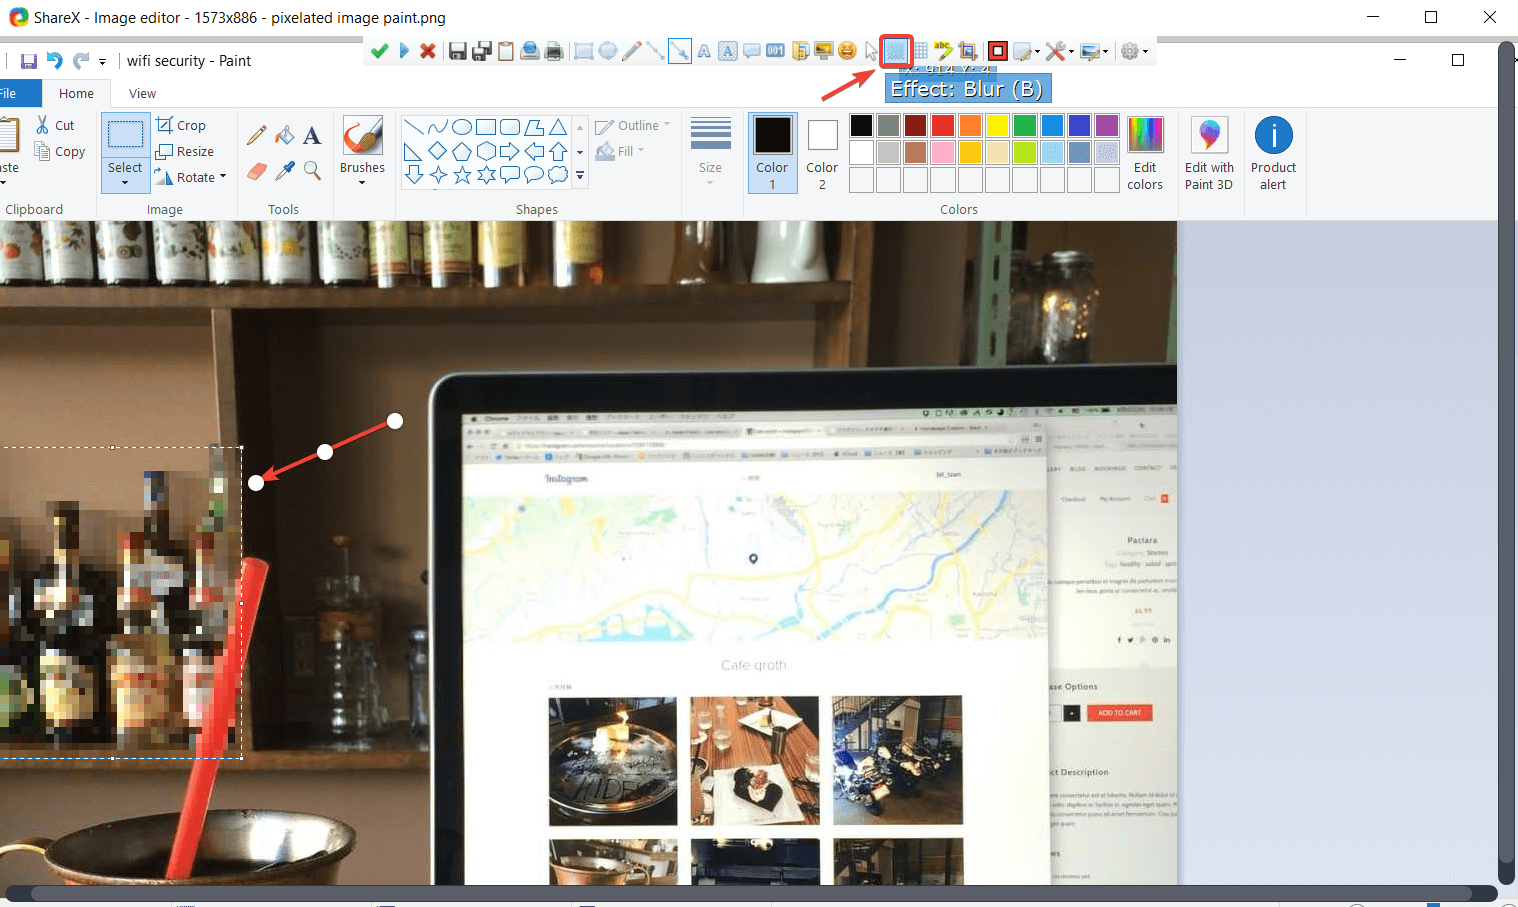The height and width of the screenshot is (907, 1518).
Task: Click the Product alert button
Action: pos(1273,152)
